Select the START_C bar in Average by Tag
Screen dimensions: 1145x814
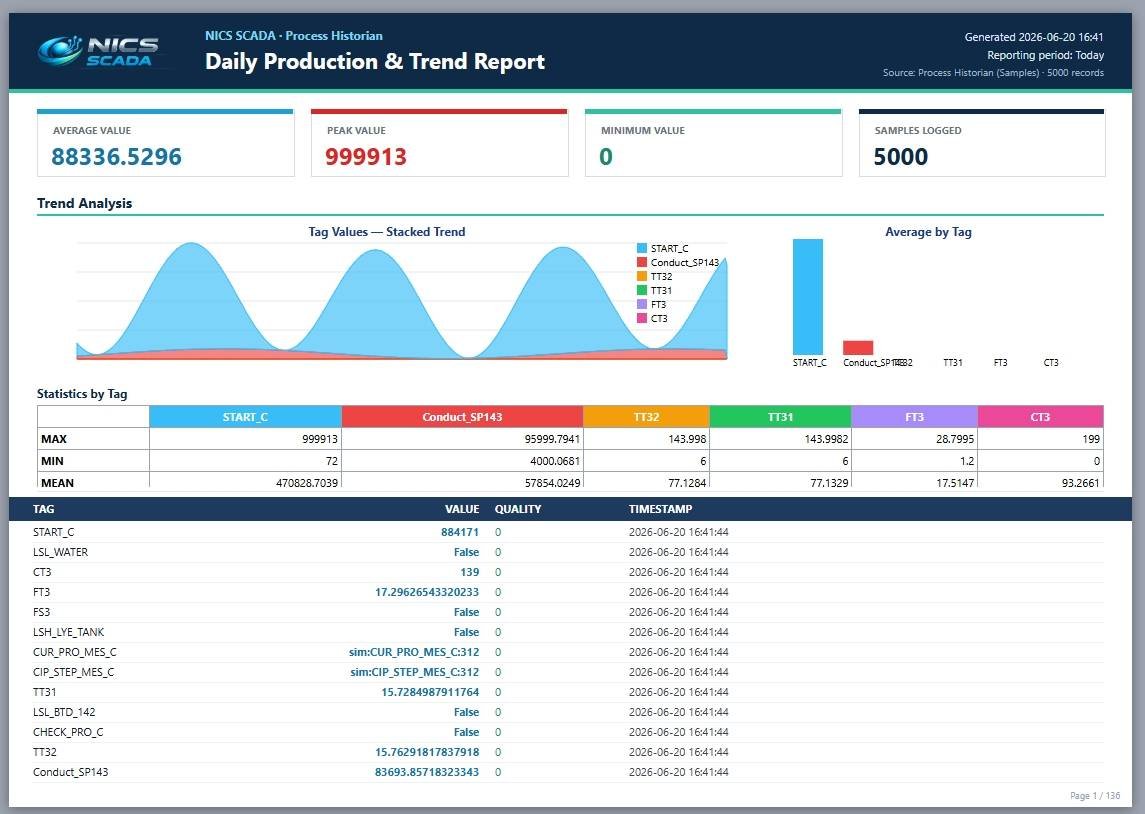coord(808,297)
